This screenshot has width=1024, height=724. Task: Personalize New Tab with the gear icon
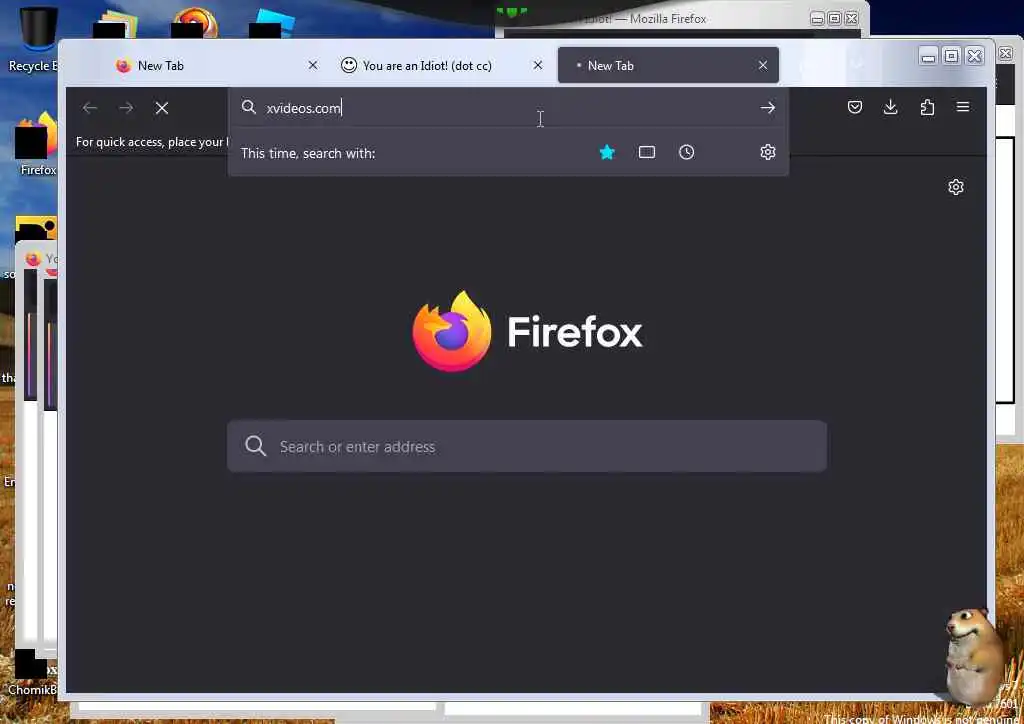pos(955,187)
